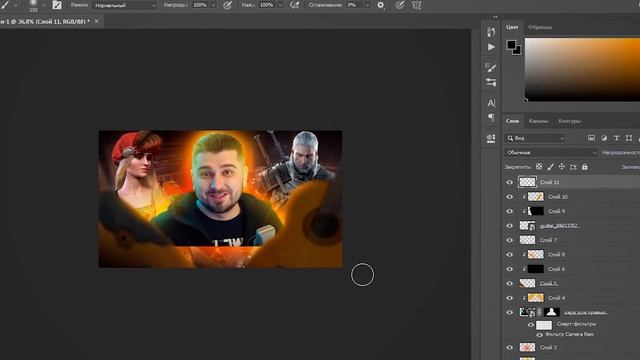
Task: Filter layers by pixel layers icon
Action: (591, 138)
